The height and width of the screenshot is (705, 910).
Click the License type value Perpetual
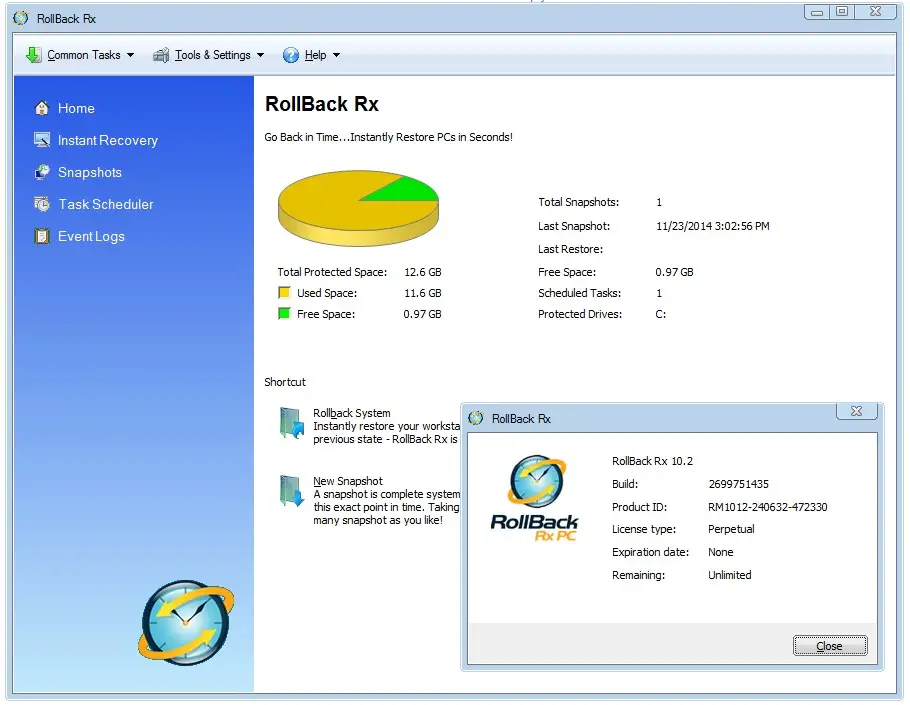coord(731,529)
